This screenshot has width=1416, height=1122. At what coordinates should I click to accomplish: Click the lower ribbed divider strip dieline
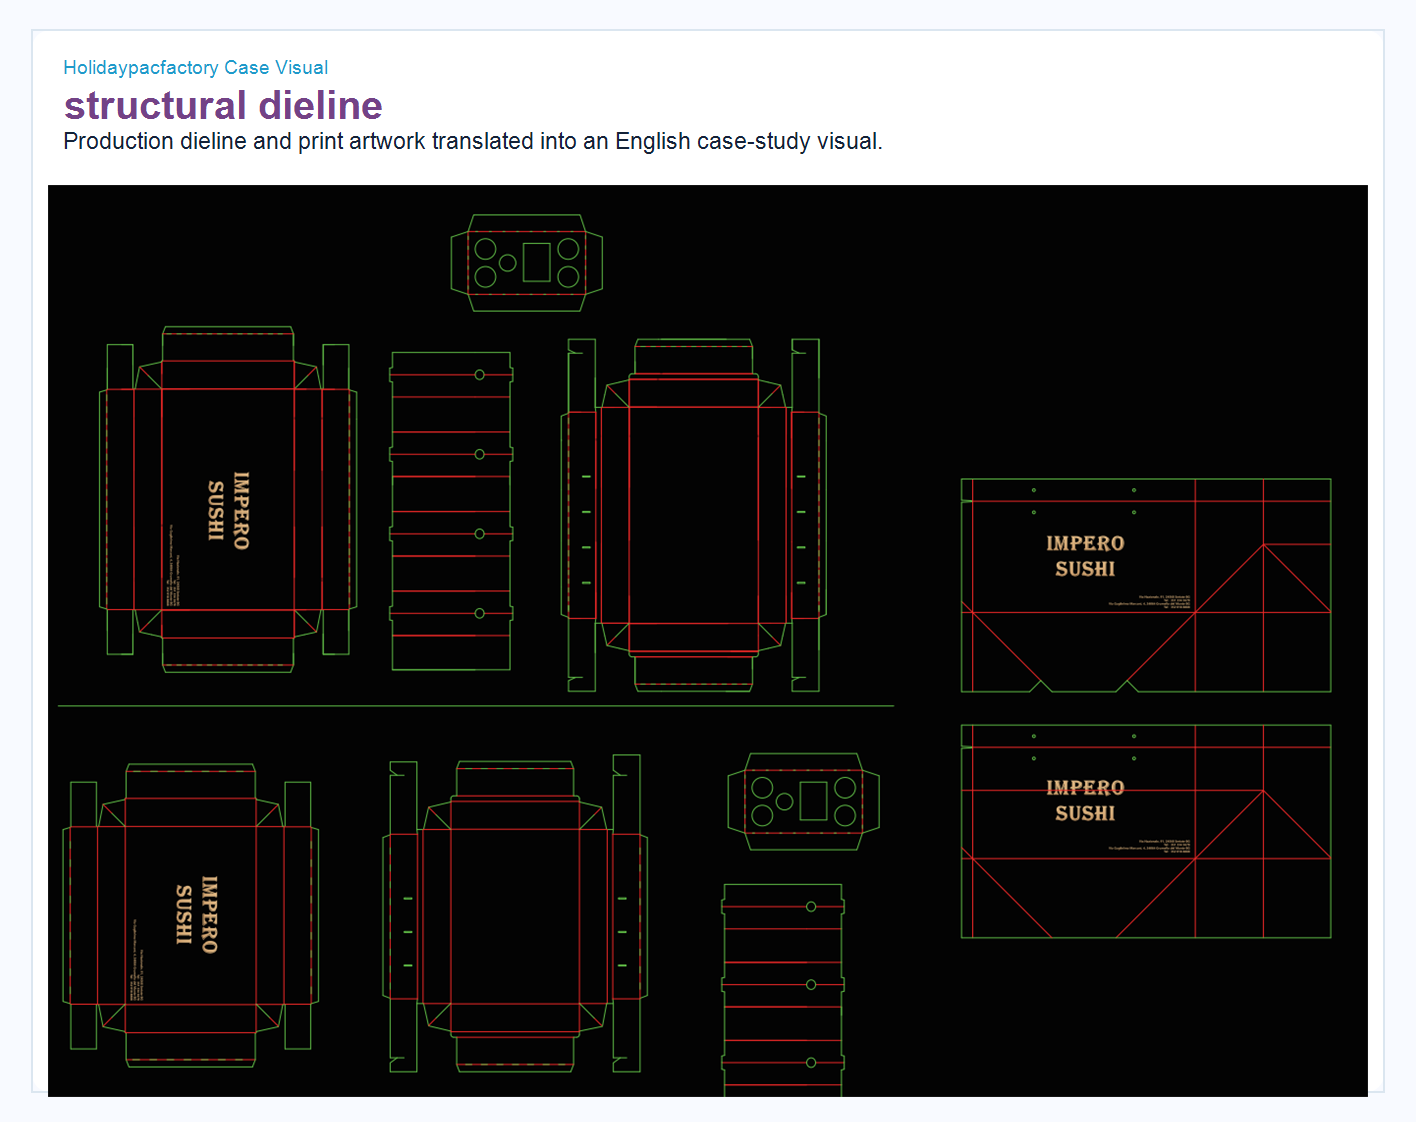(x=783, y=990)
